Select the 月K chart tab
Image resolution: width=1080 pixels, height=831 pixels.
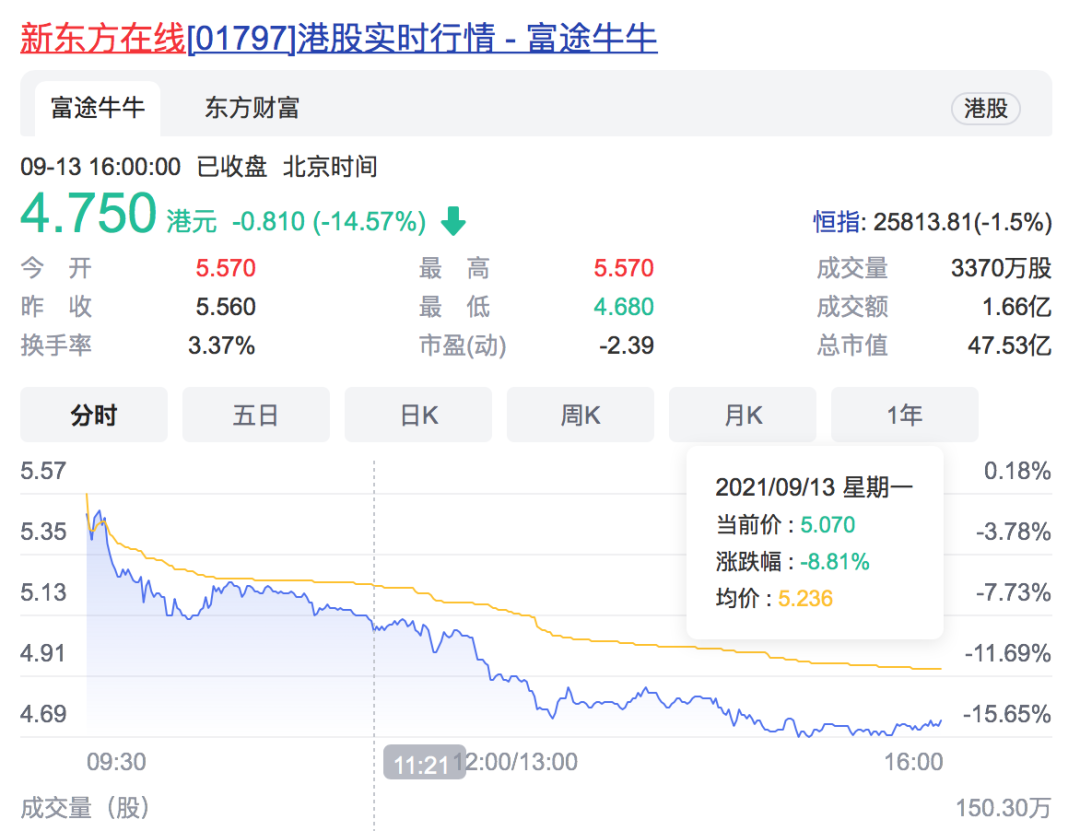point(742,415)
